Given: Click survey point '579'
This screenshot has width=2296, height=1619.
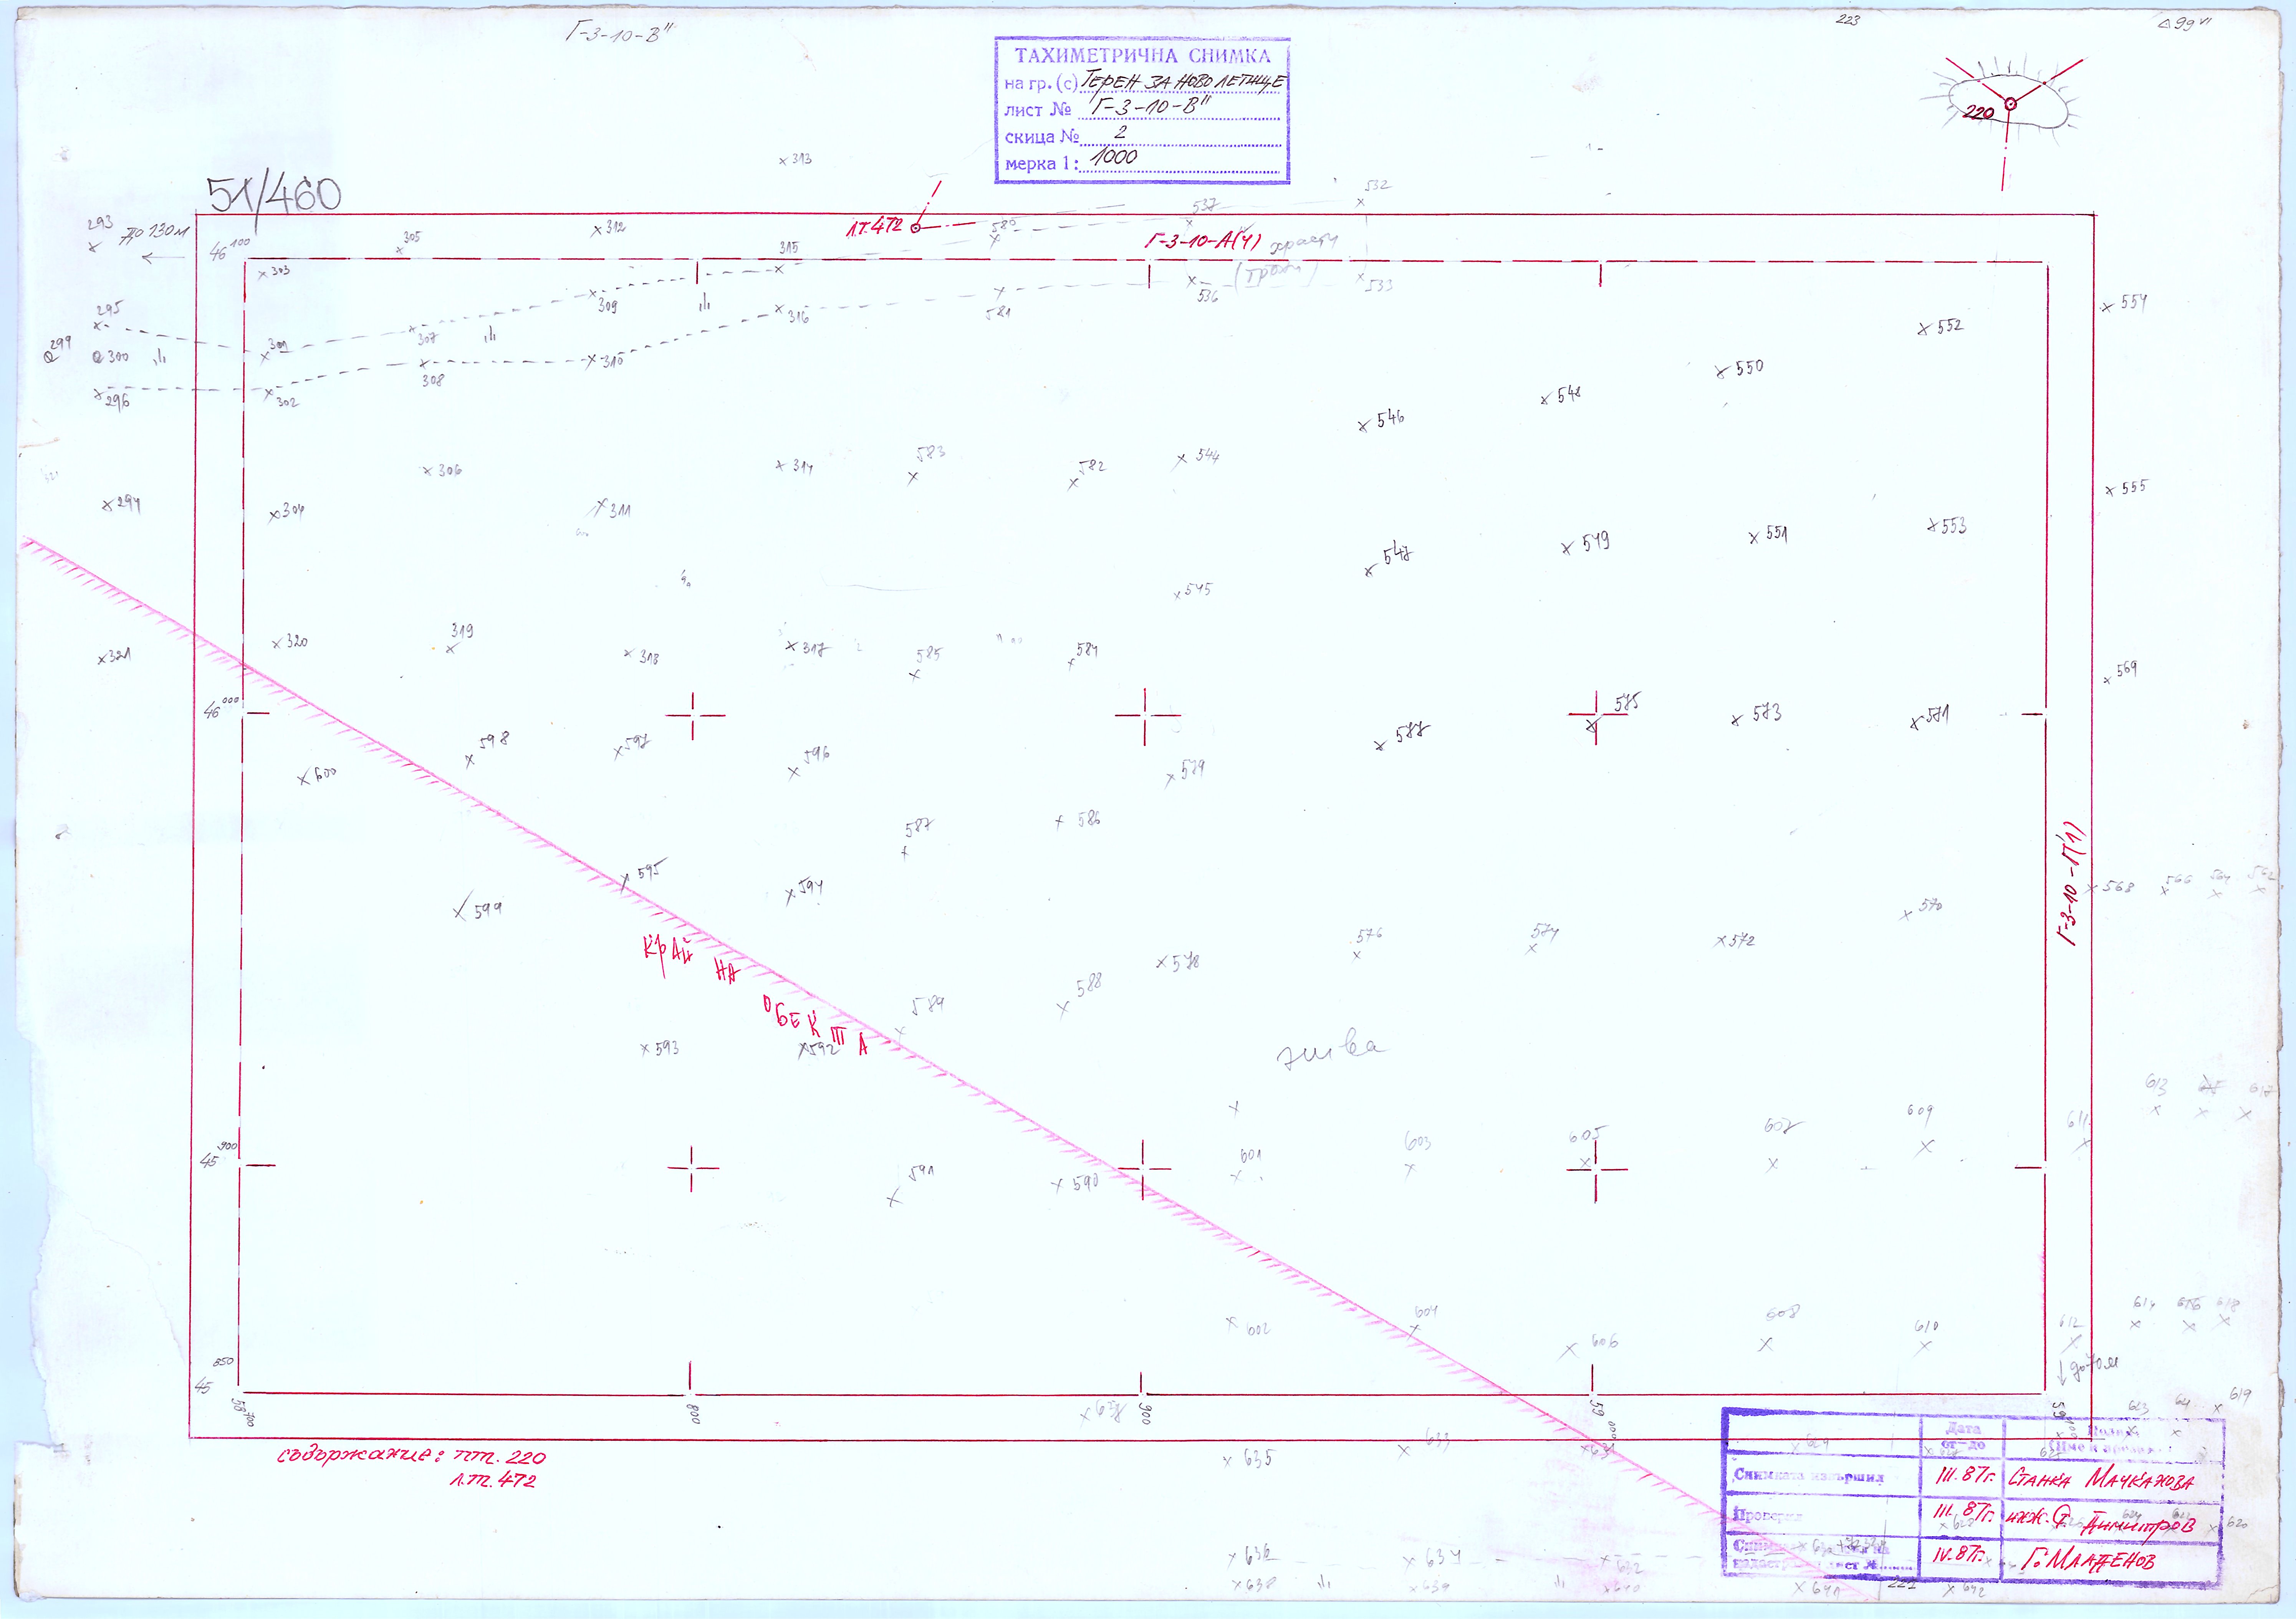Looking at the screenshot, I should tap(1185, 772).
